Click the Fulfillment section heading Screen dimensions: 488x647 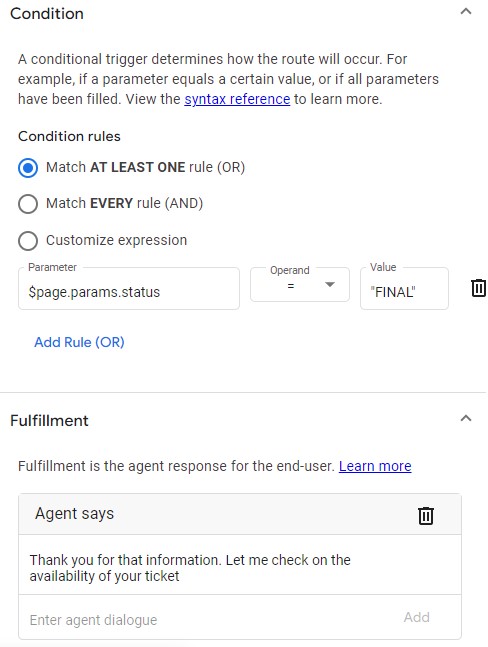point(49,420)
